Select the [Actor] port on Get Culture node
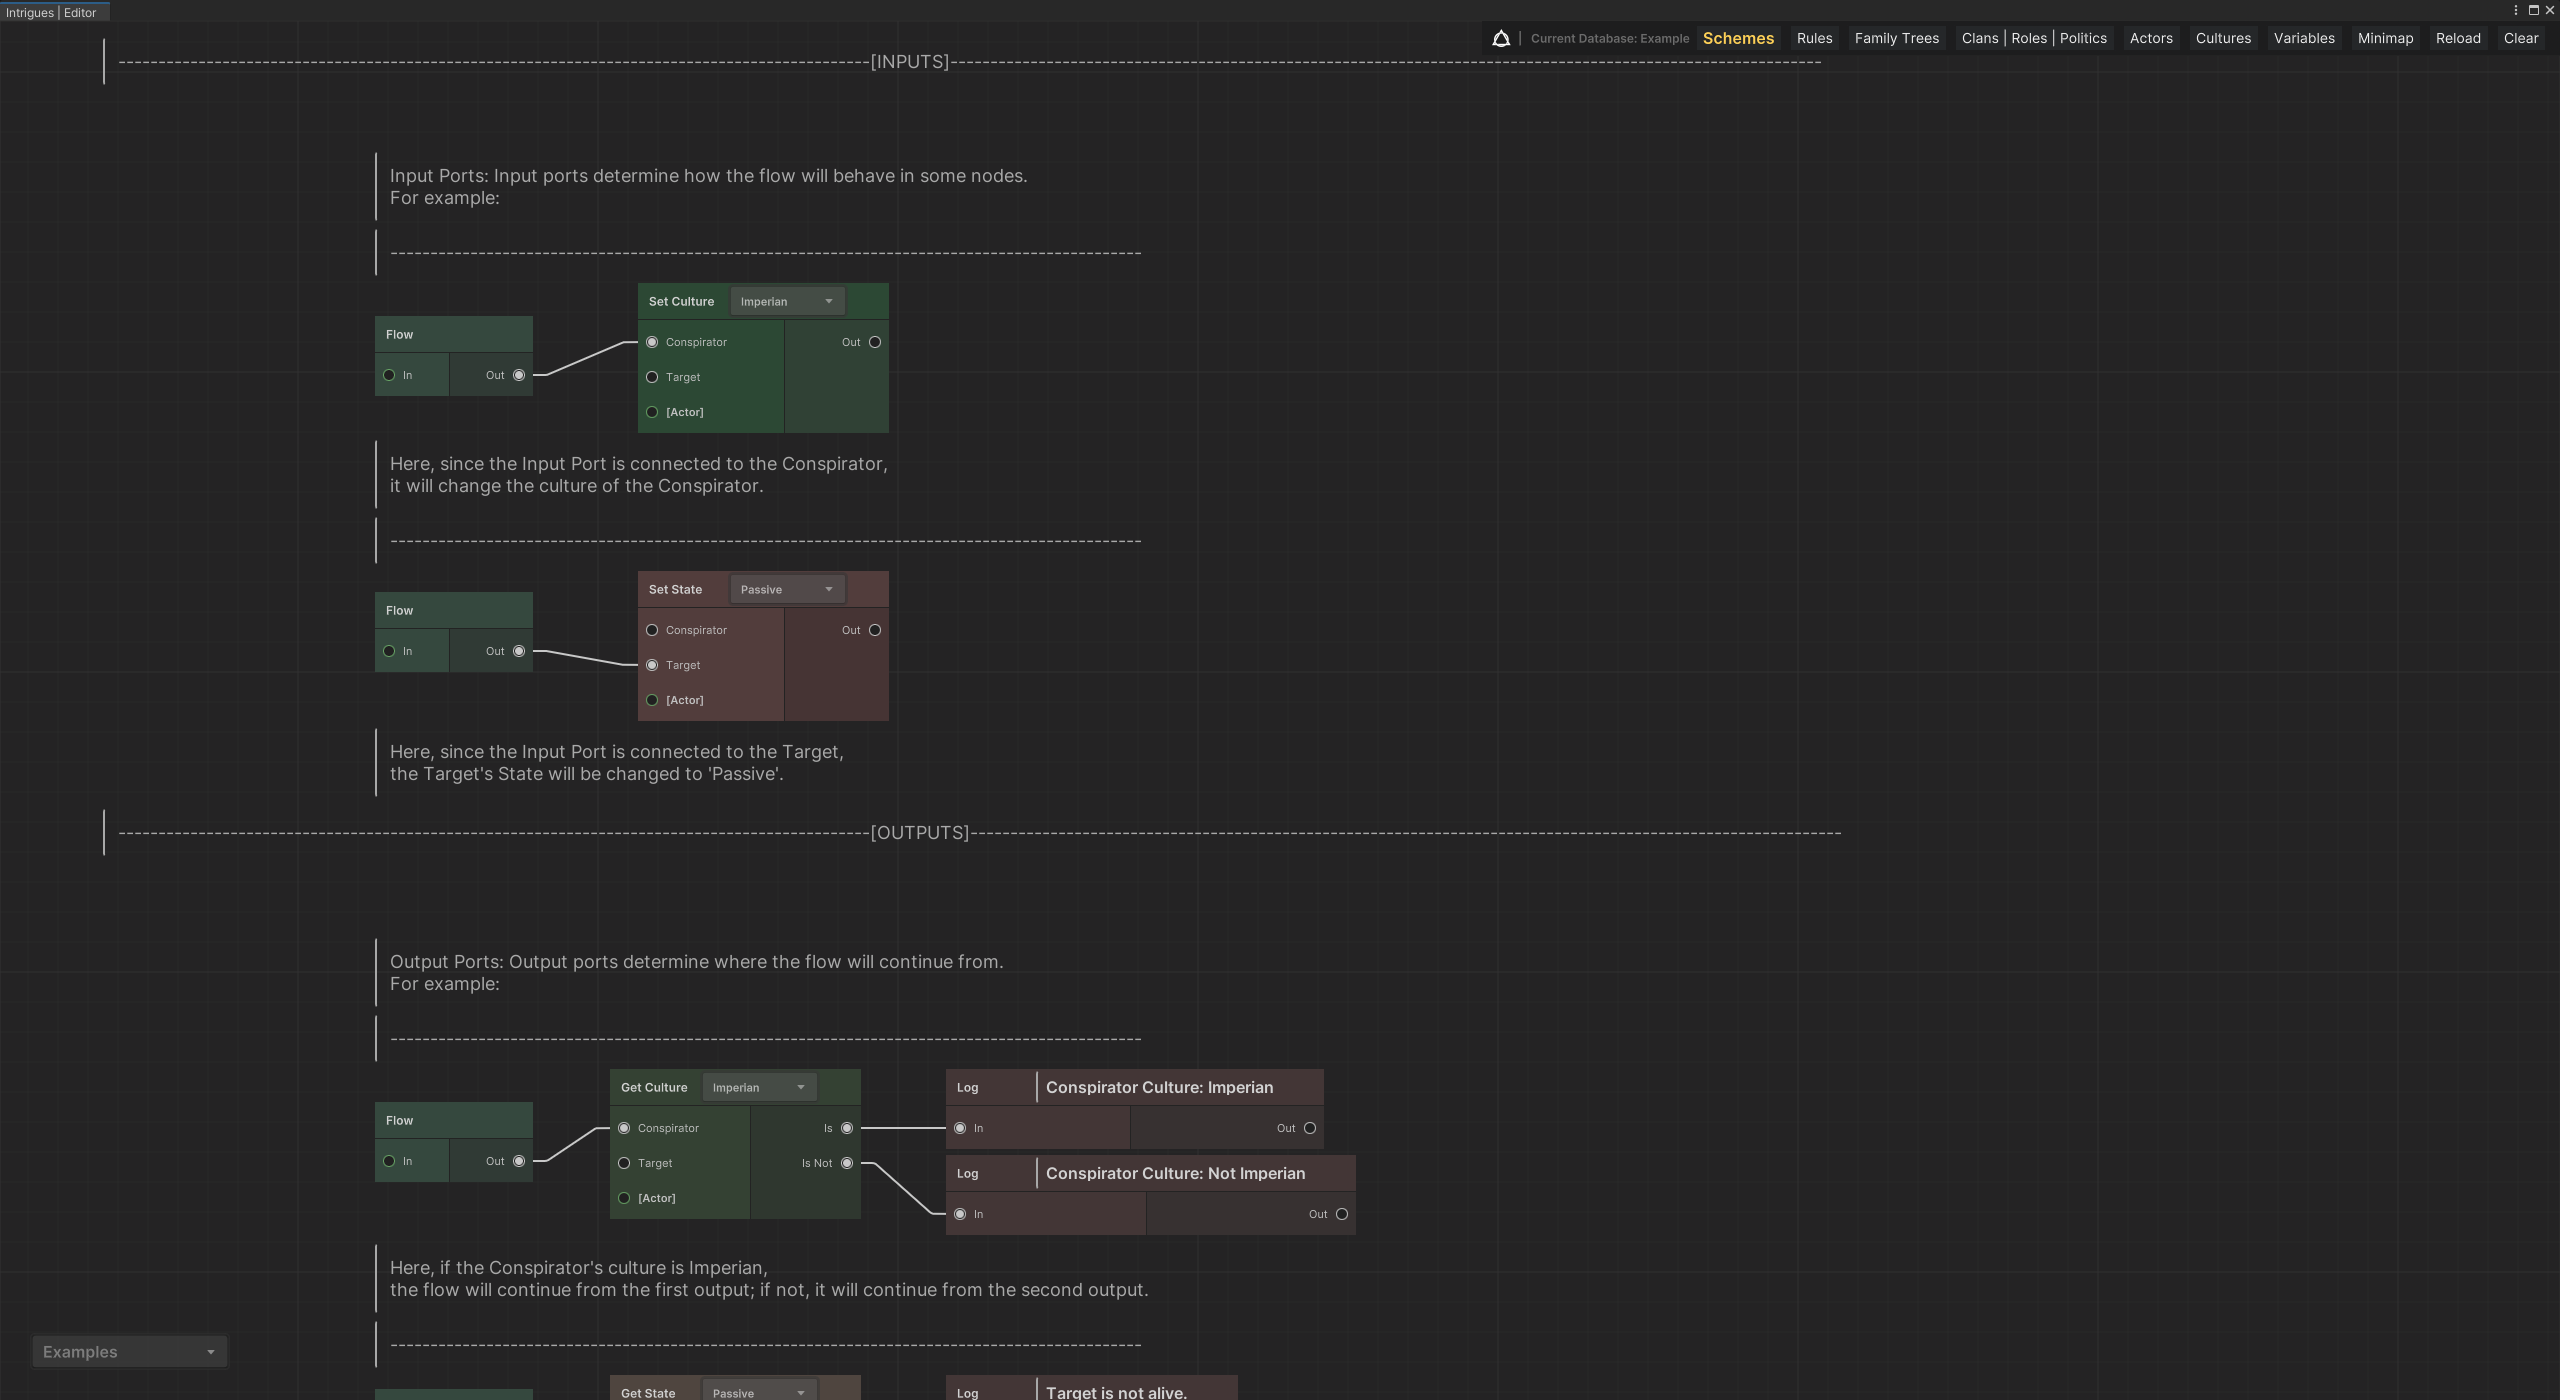This screenshot has height=1400, width=2560. point(624,1198)
